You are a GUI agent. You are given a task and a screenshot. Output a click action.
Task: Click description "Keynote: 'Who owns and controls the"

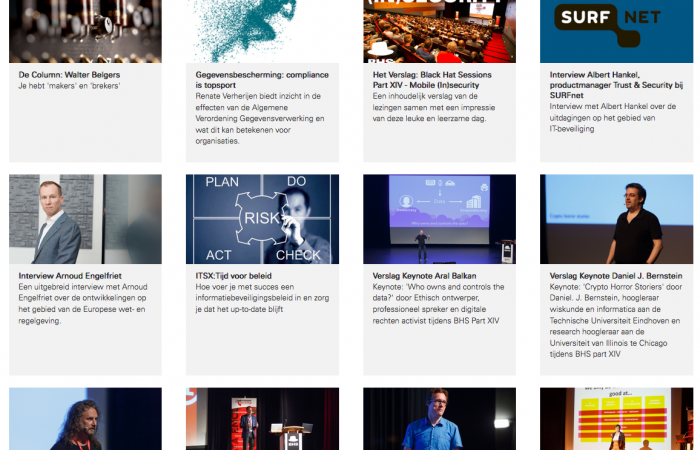coord(438,304)
